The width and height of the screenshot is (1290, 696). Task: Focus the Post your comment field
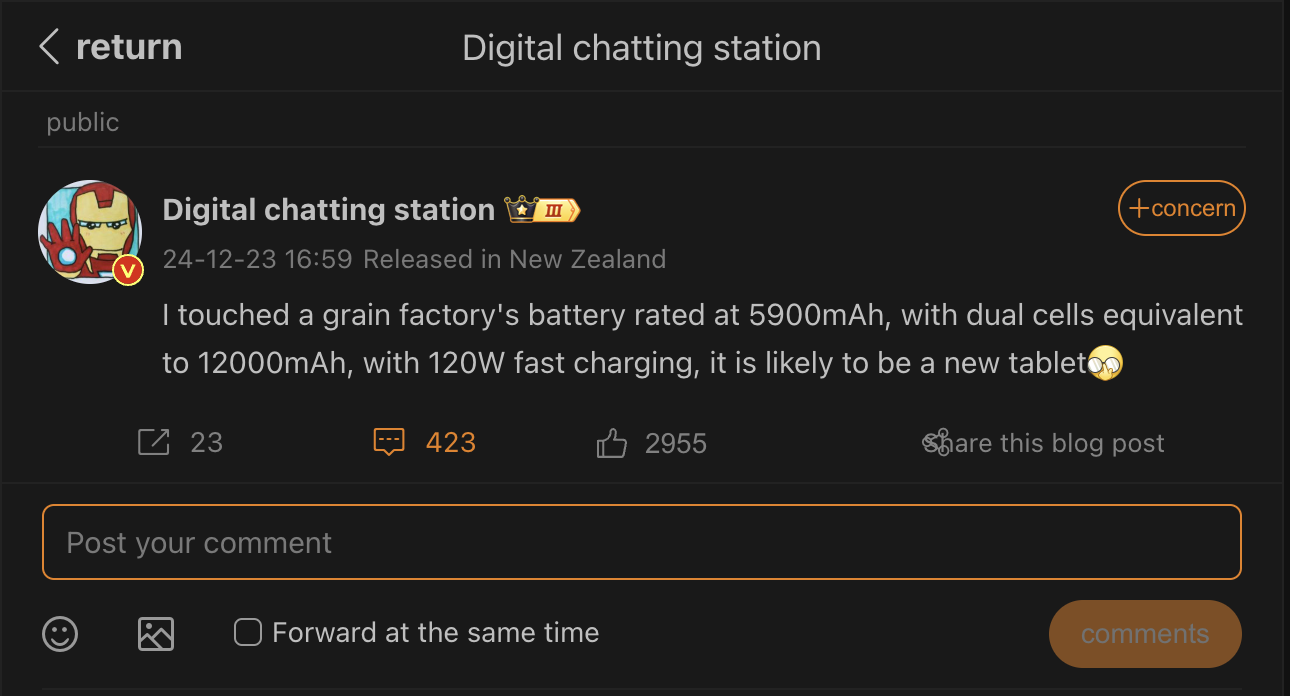641,542
